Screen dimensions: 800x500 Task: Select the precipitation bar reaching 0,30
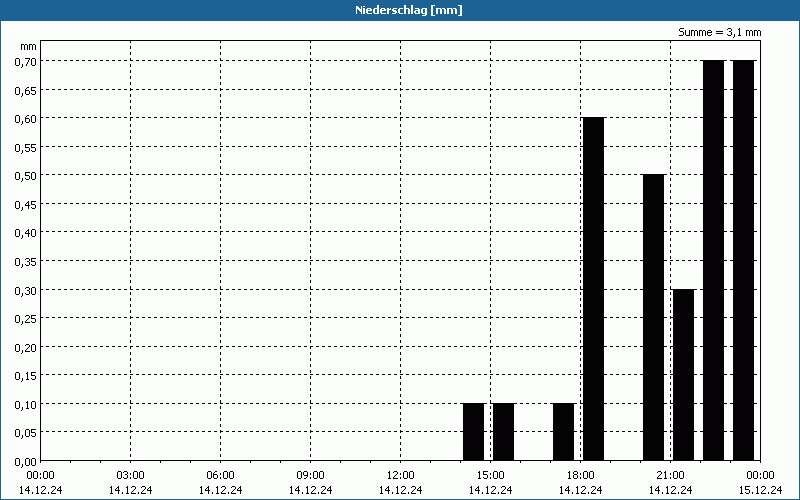pos(684,375)
